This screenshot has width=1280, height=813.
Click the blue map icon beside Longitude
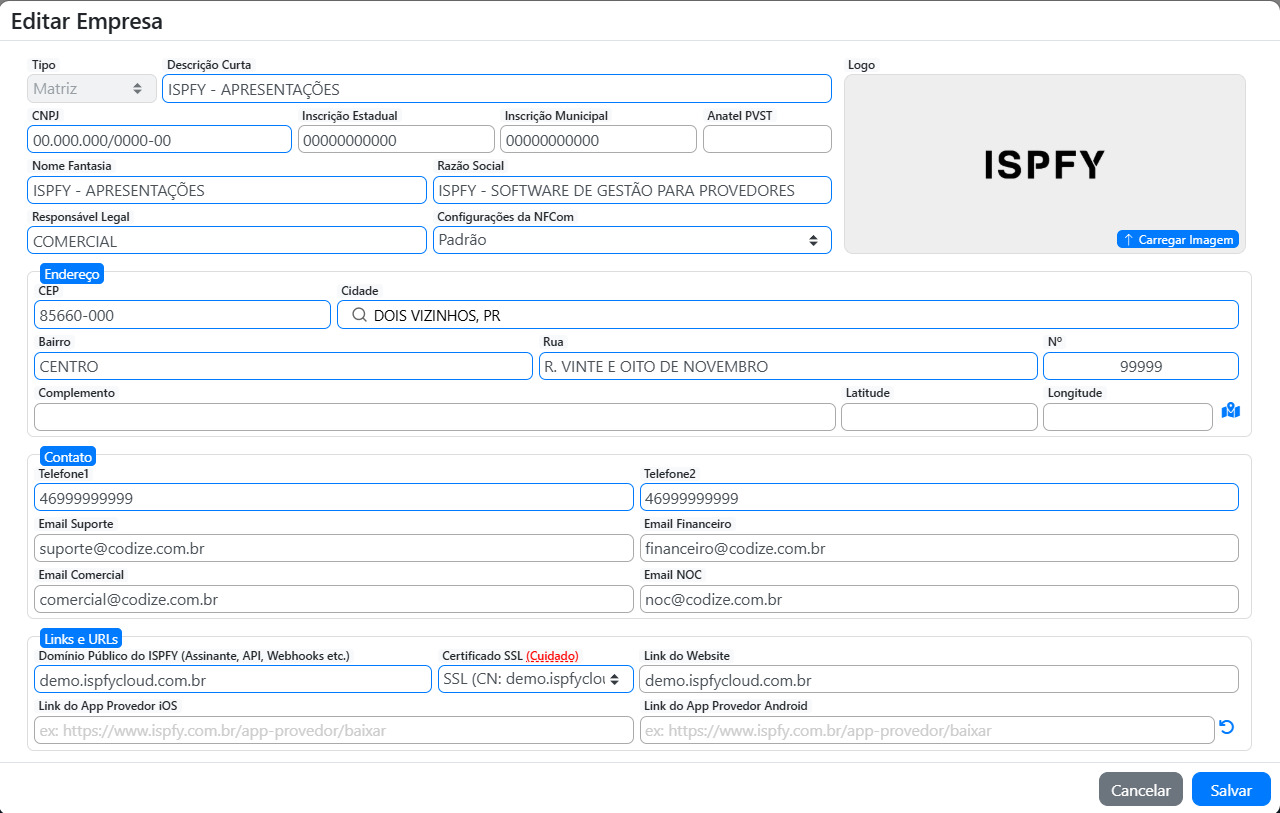pos(1230,411)
